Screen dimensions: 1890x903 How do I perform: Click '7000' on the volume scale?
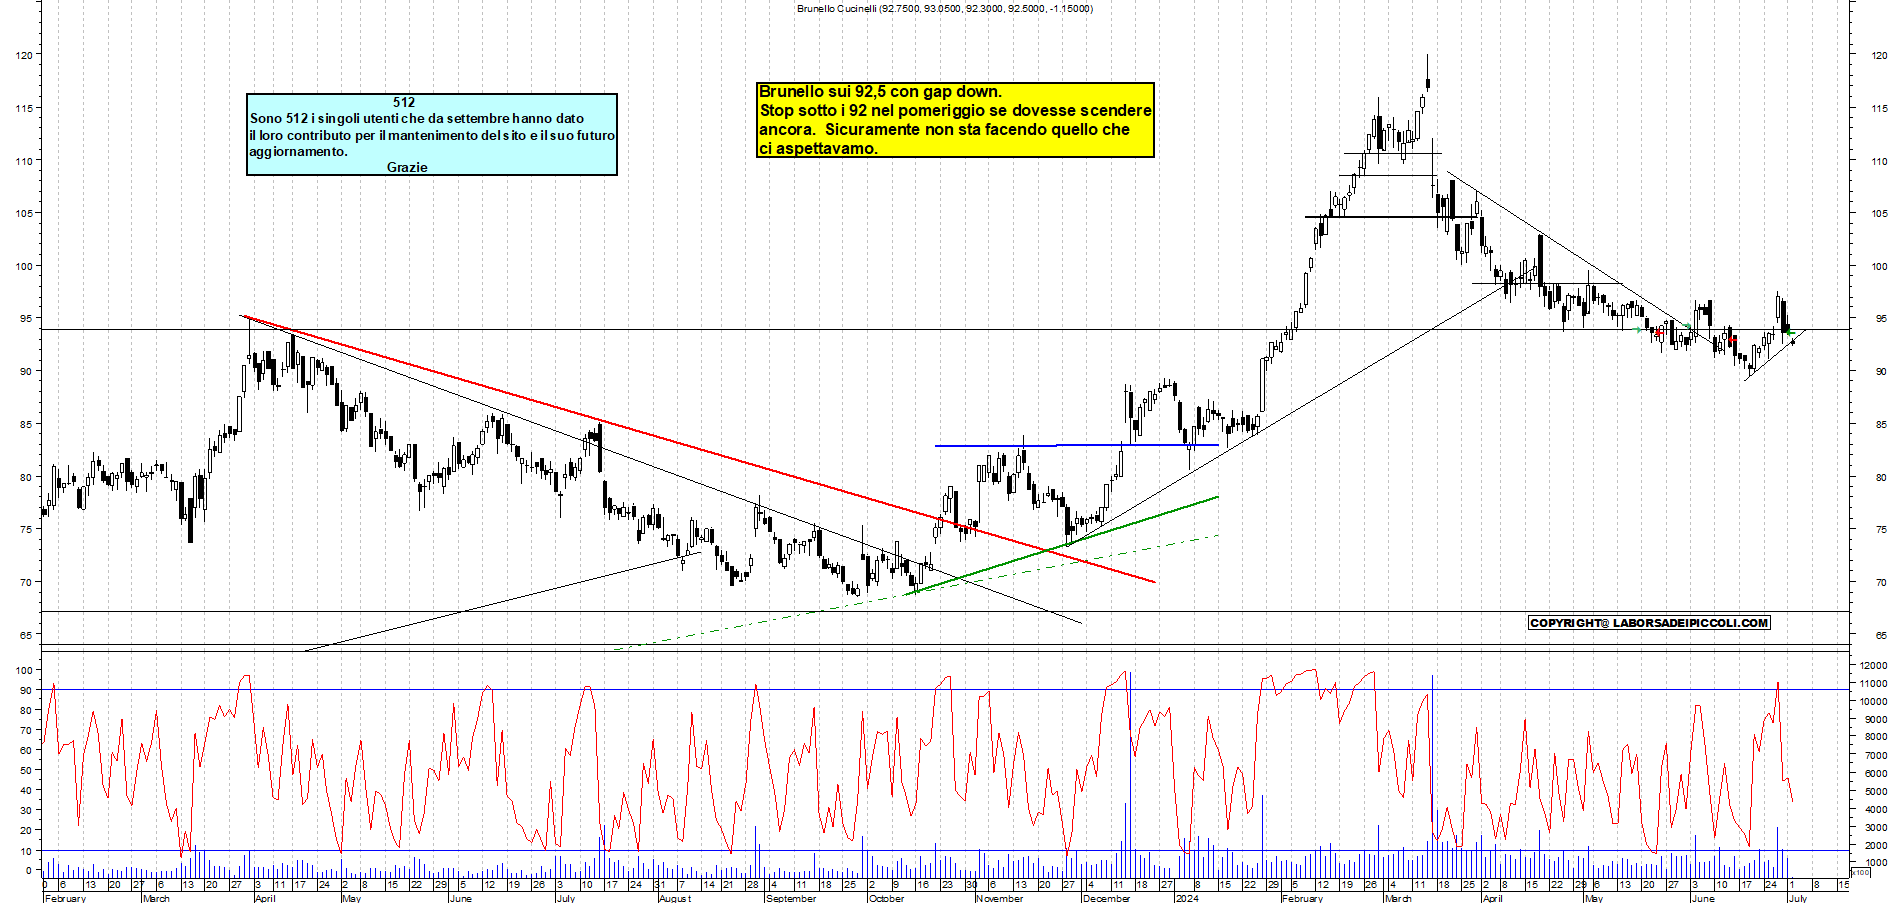(x=1876, y=755)
